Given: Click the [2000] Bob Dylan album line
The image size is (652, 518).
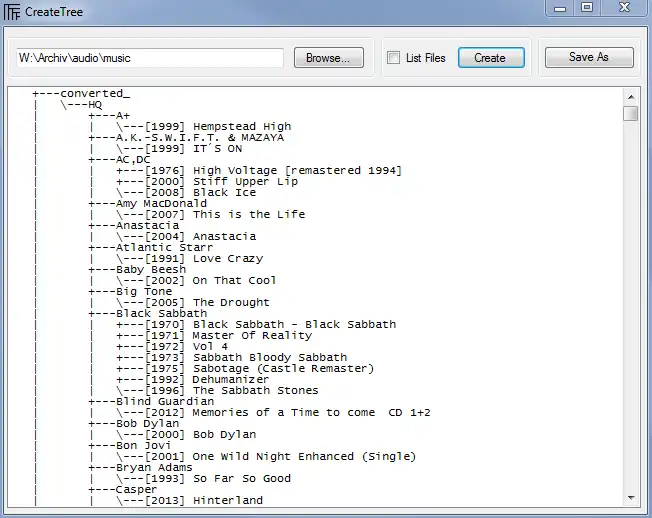Looking at the screenshot, I should [x=186, y=435].
